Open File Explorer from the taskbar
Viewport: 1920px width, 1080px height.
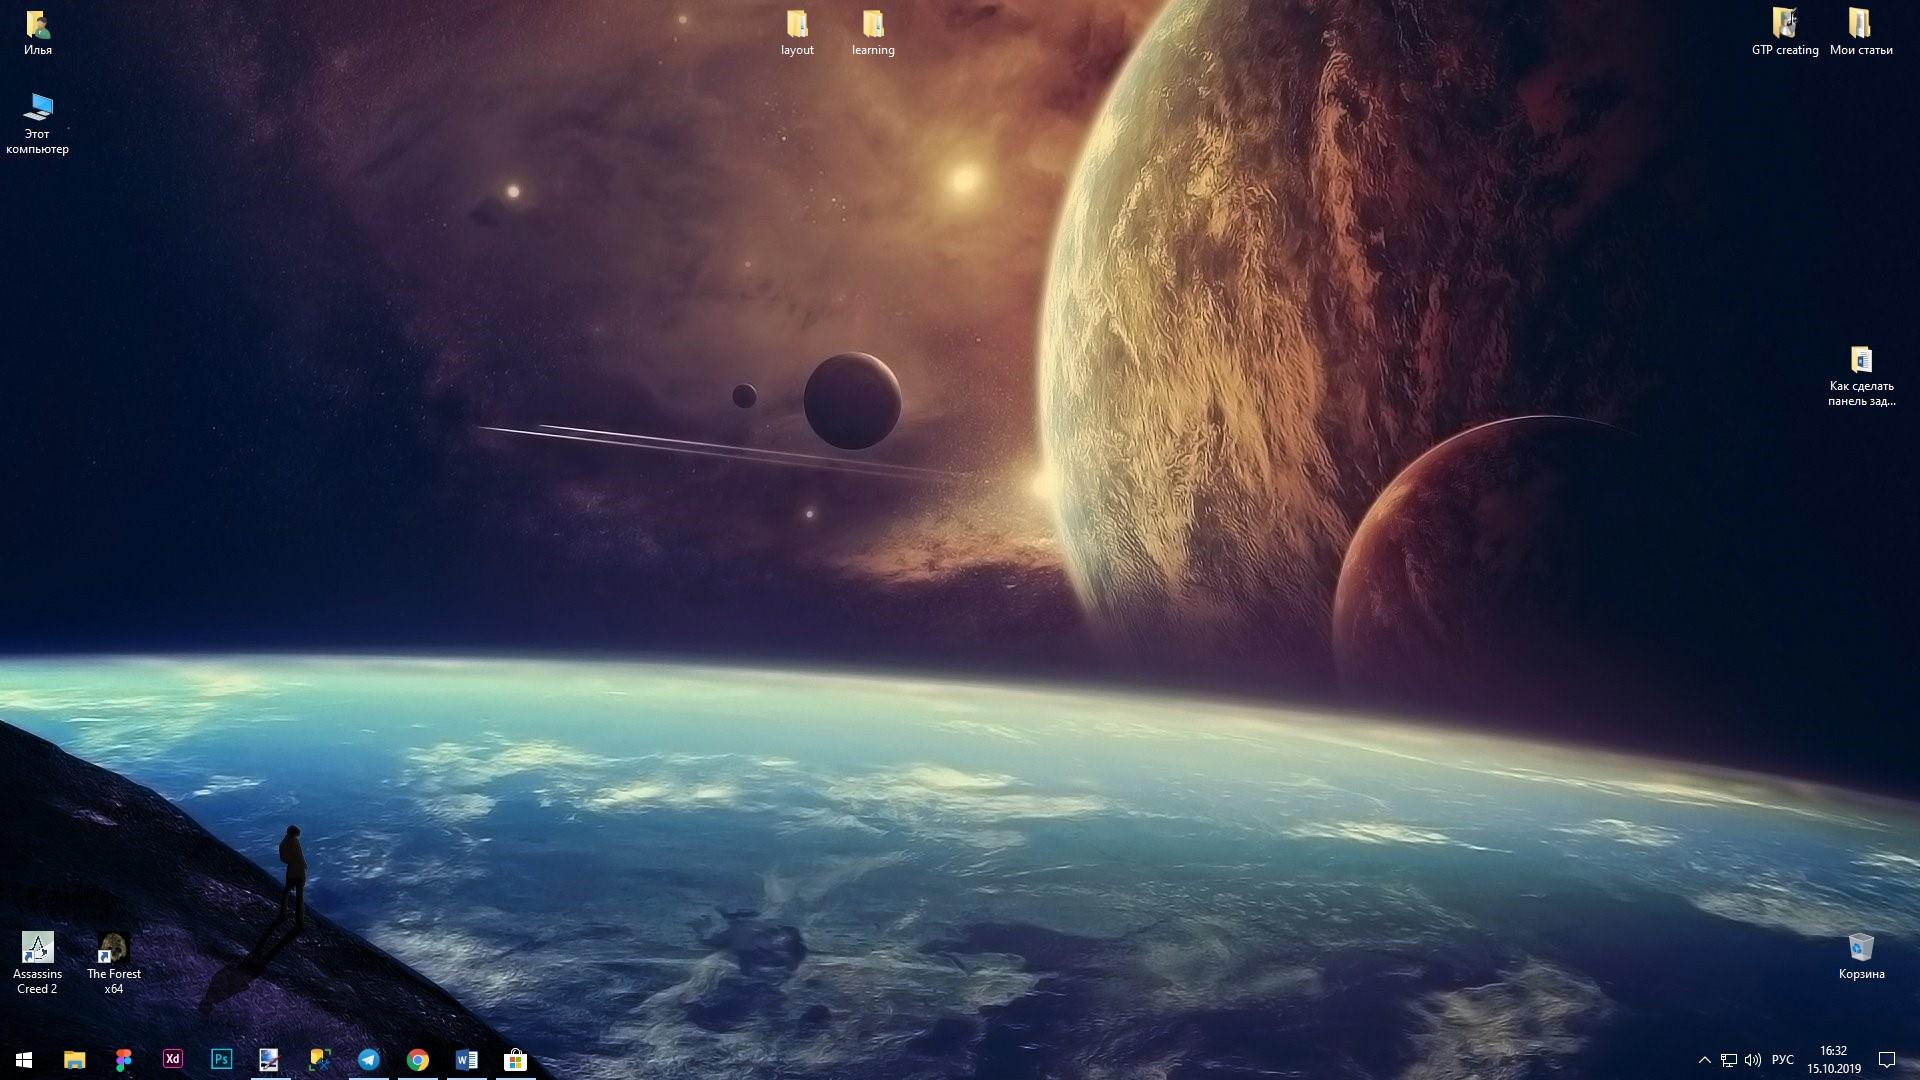click(74, 1059)
